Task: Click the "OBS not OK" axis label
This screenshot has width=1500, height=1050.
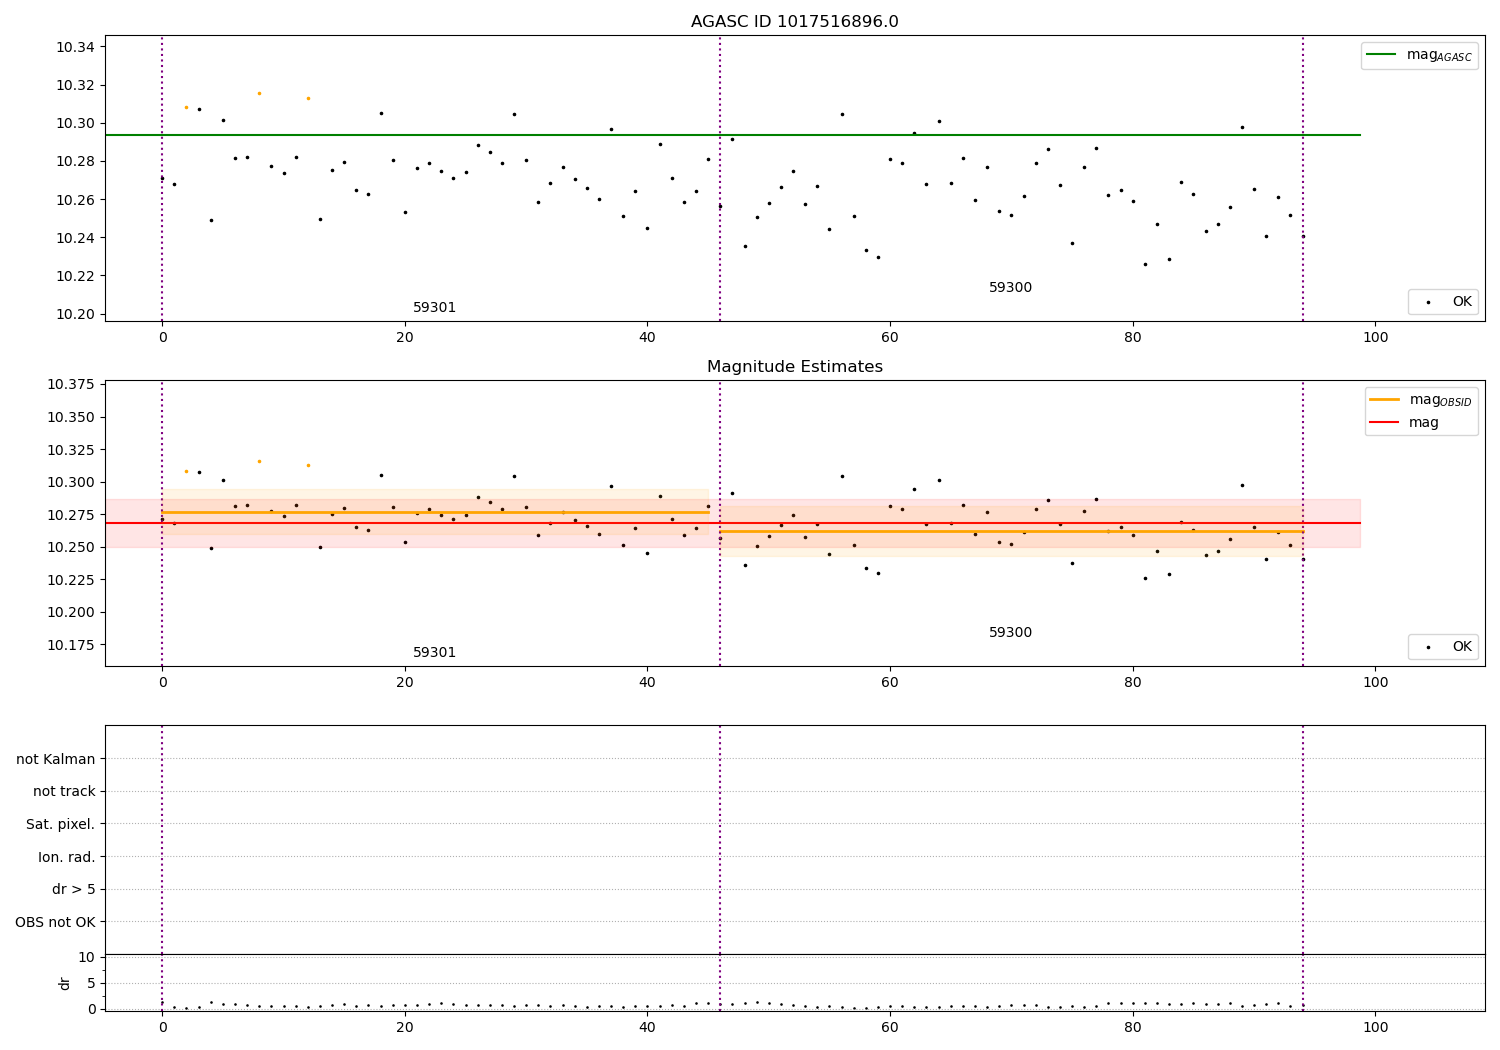Action: click(56, 922)
